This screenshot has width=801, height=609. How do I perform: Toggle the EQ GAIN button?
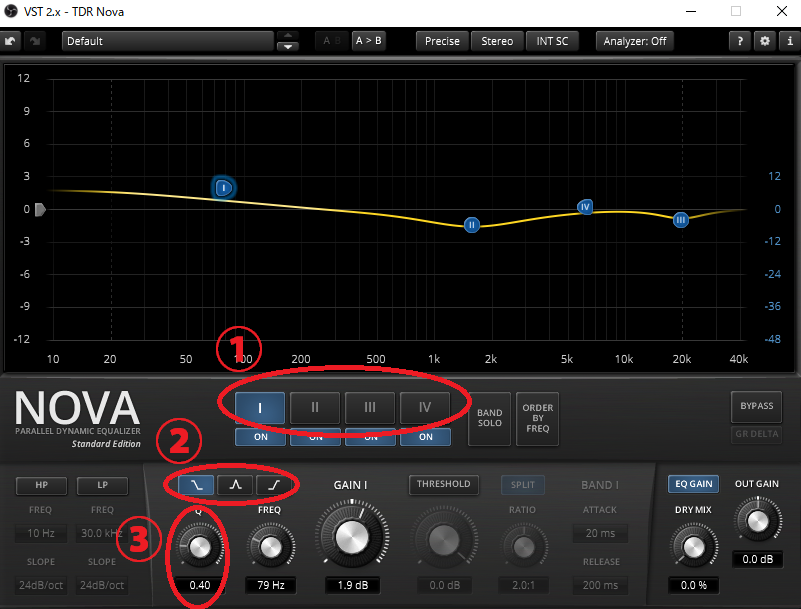coord(693,484)
